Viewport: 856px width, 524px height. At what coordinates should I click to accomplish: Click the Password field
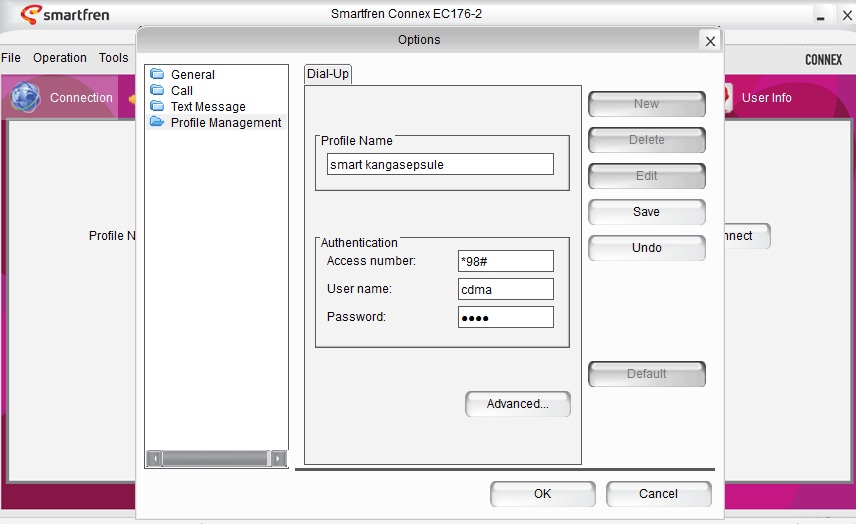tap(506, 317)
